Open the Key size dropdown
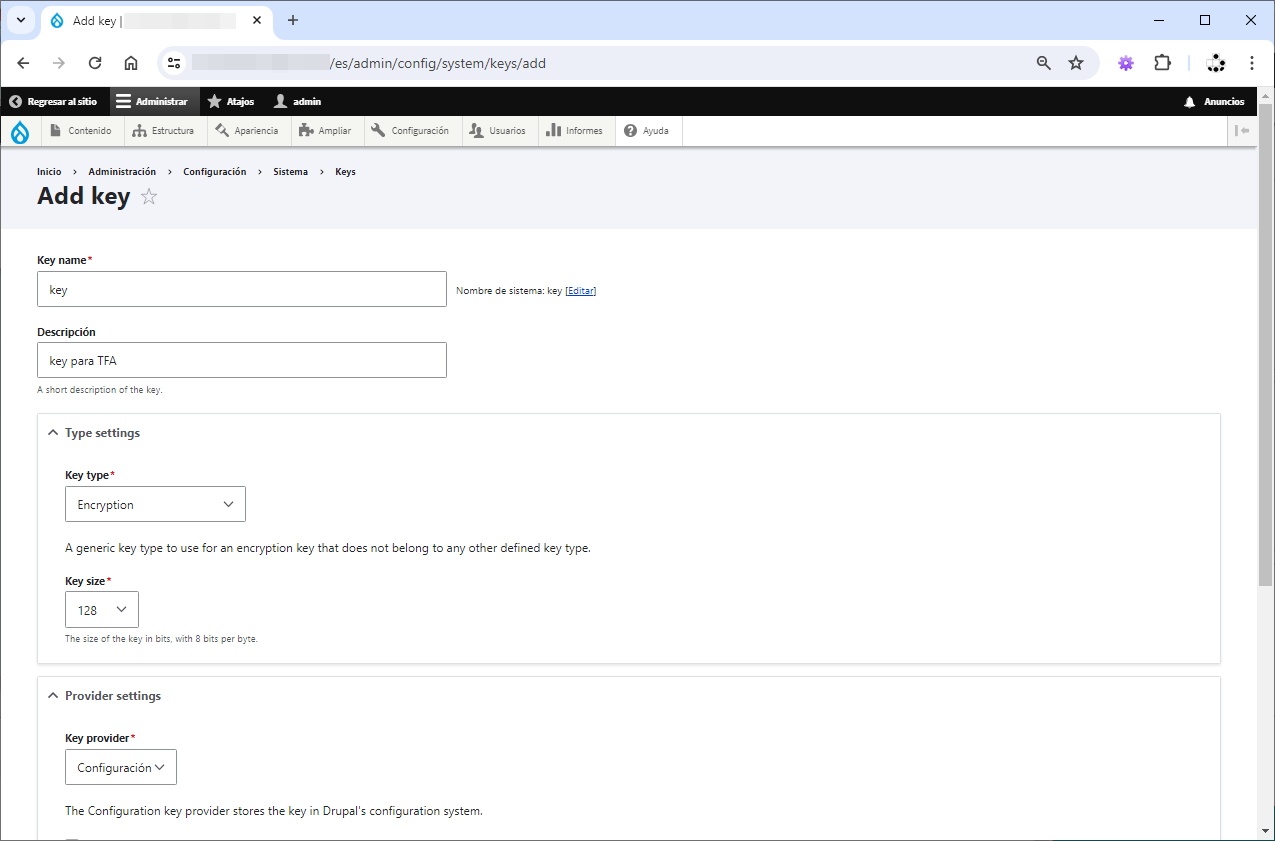Screen dimensions: 1275x841 point(102,609)
